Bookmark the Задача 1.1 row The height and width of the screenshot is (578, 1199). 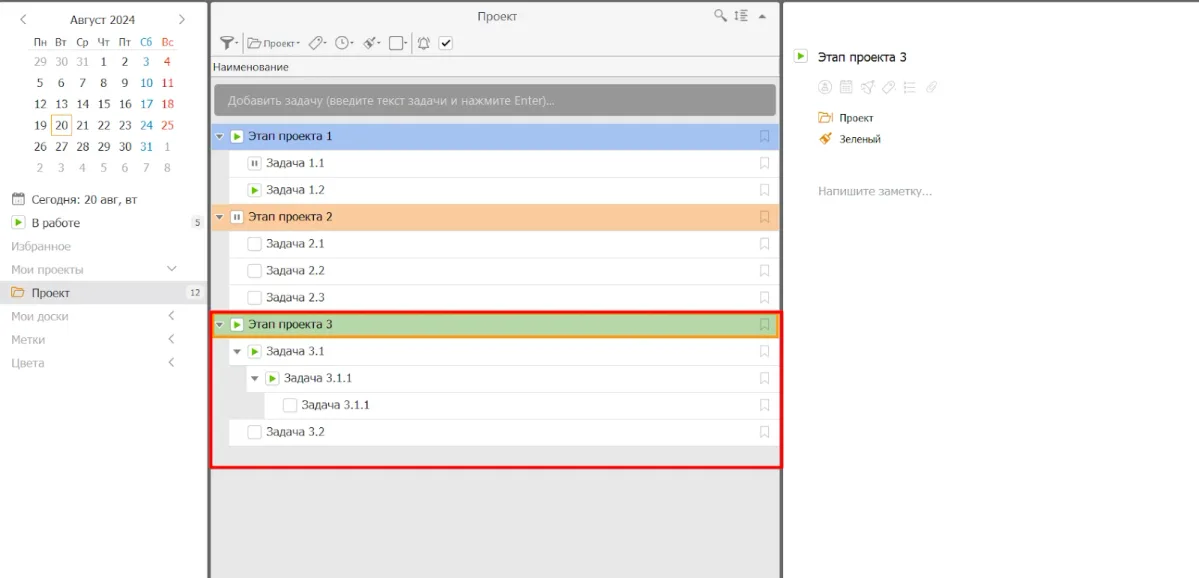pyautogui.click(x=764, y=163)
